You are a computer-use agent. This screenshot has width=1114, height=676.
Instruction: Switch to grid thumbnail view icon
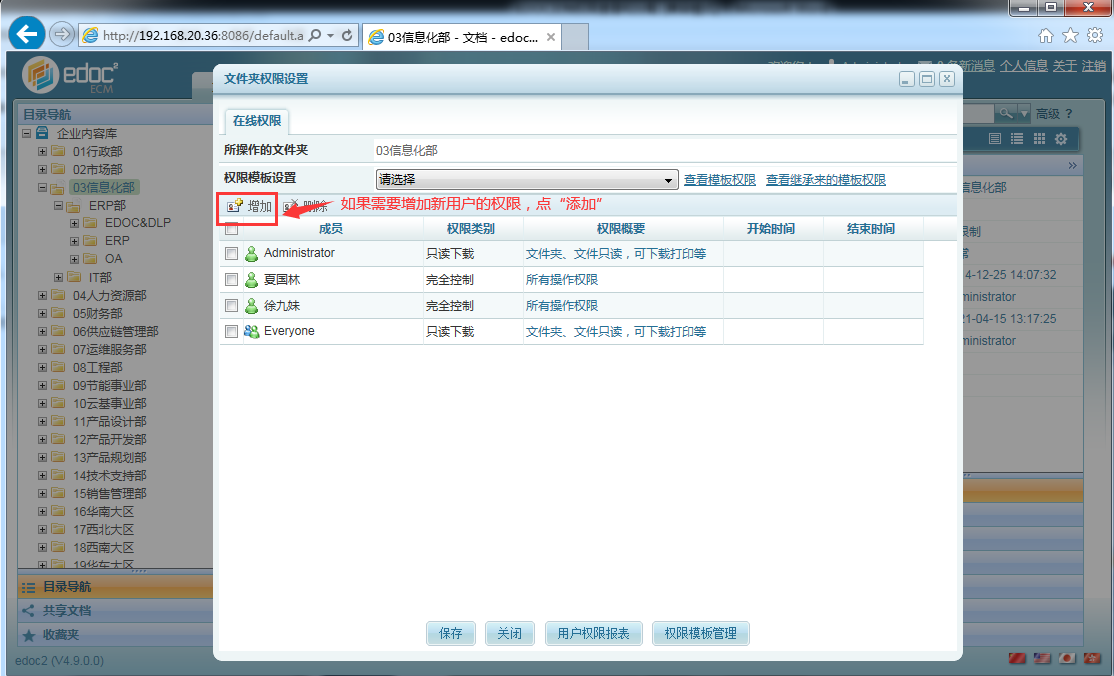(1039, 139)
